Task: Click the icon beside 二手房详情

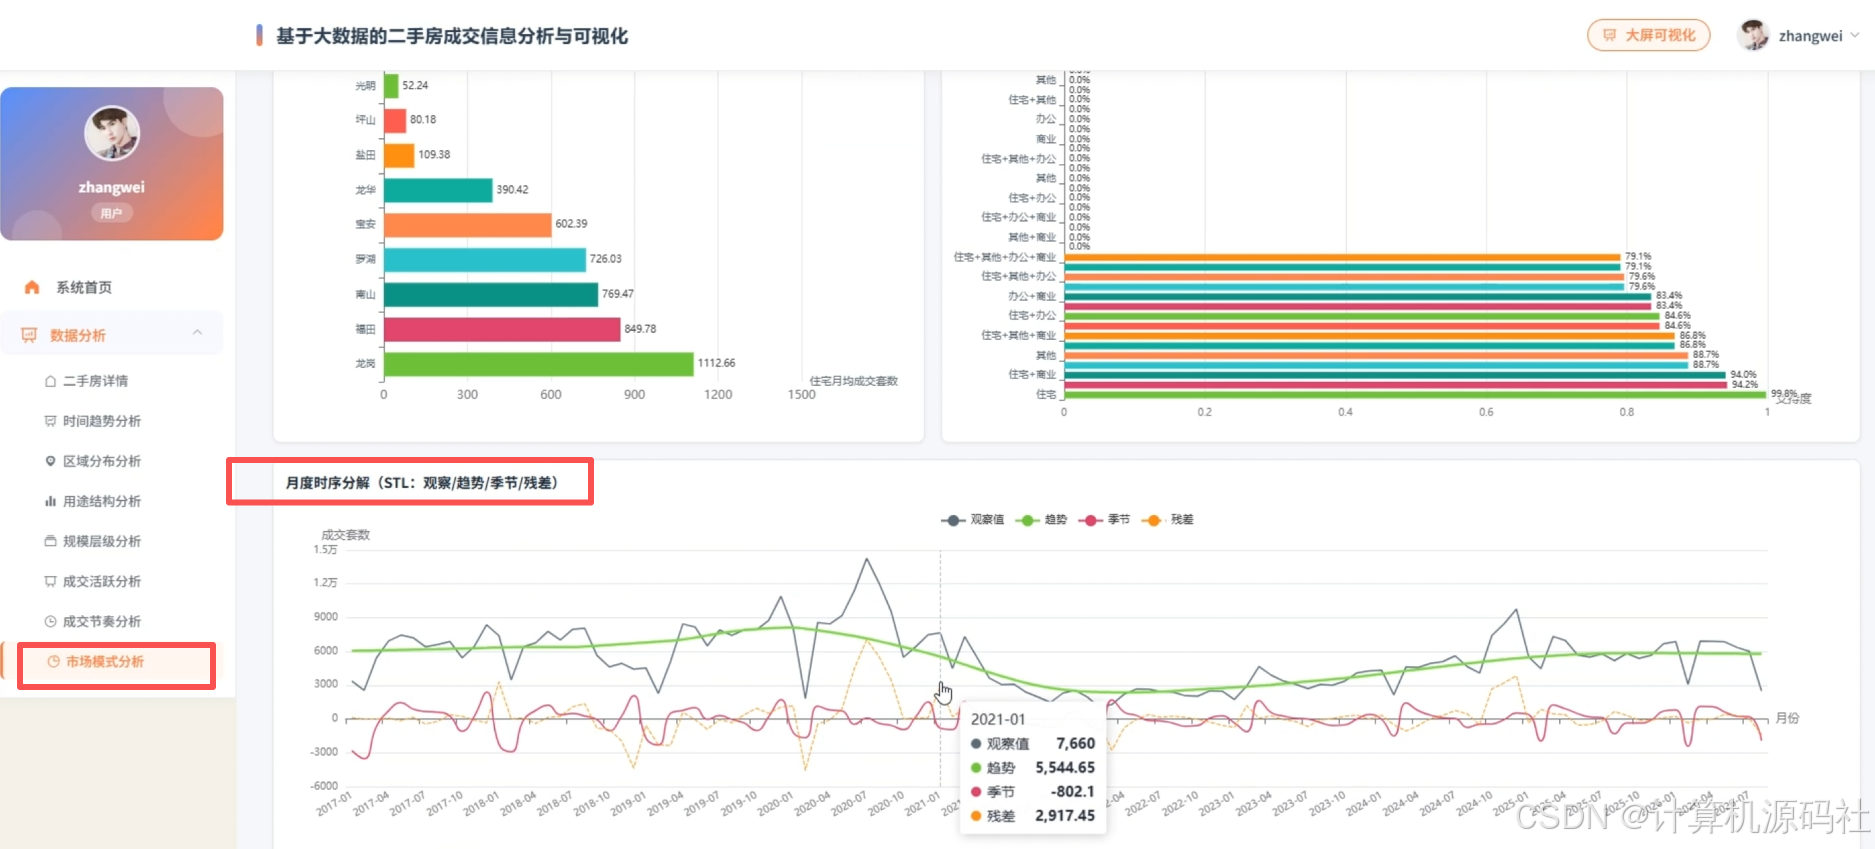Action: click(51, 381)
